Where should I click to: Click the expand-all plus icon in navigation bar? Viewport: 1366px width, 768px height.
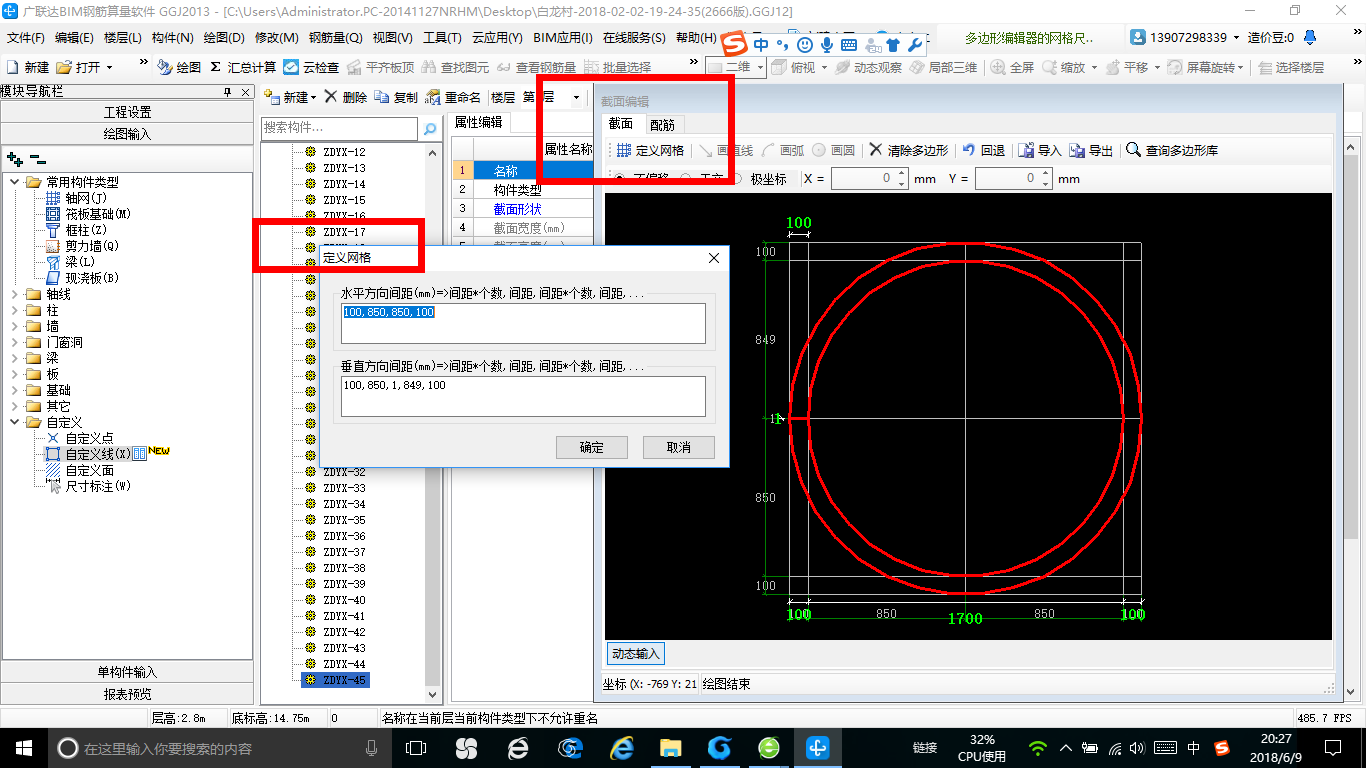(x=14, y=159)
